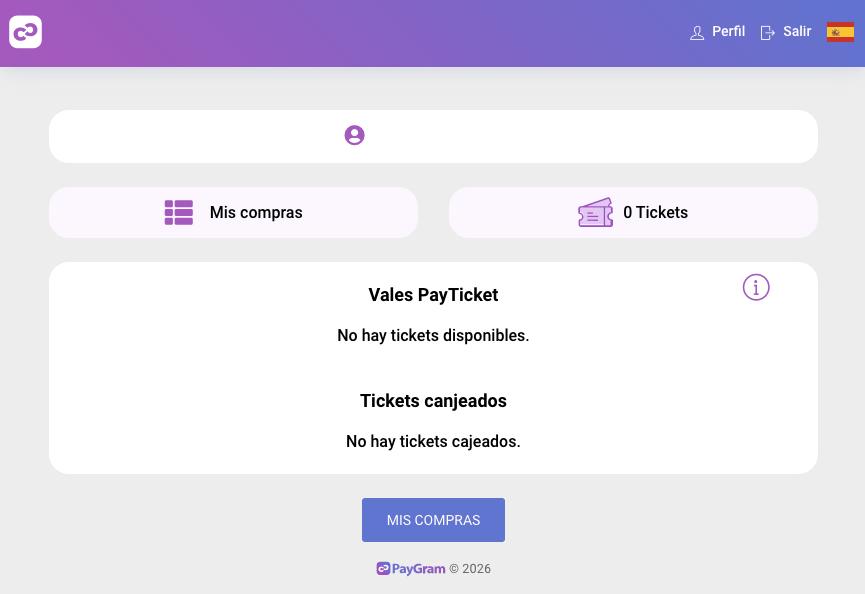Click the Perfil person icon
This screenshot has height=594, width=865.
click(x=697, y=33)
